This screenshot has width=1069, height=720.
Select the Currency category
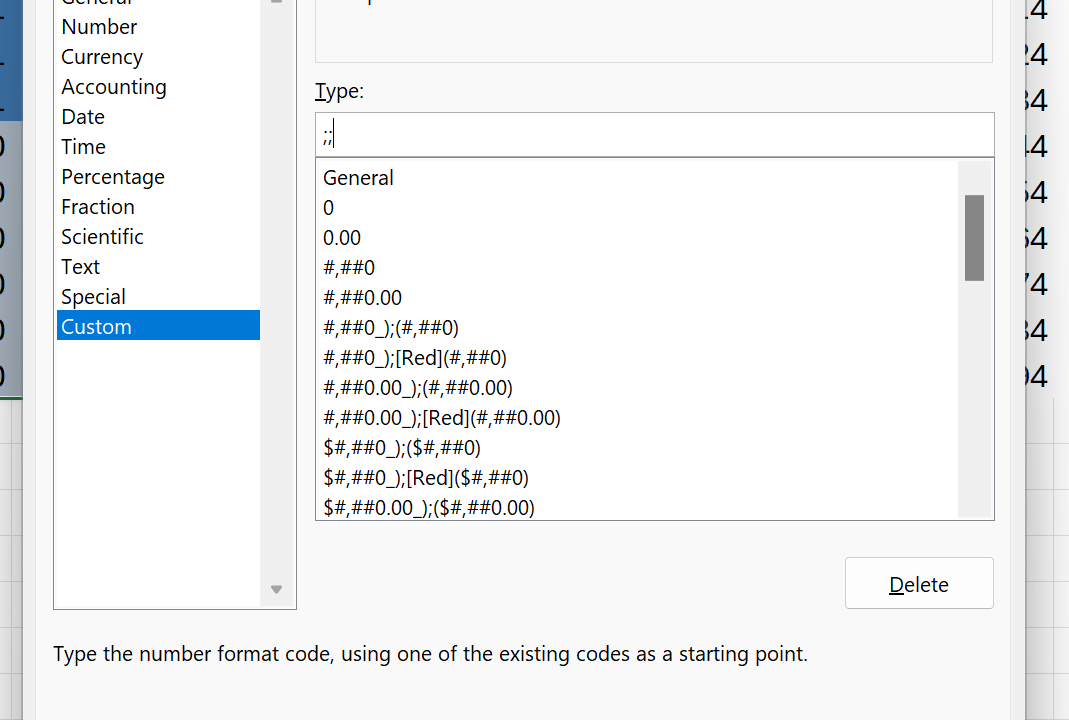[x=102, y=57]
